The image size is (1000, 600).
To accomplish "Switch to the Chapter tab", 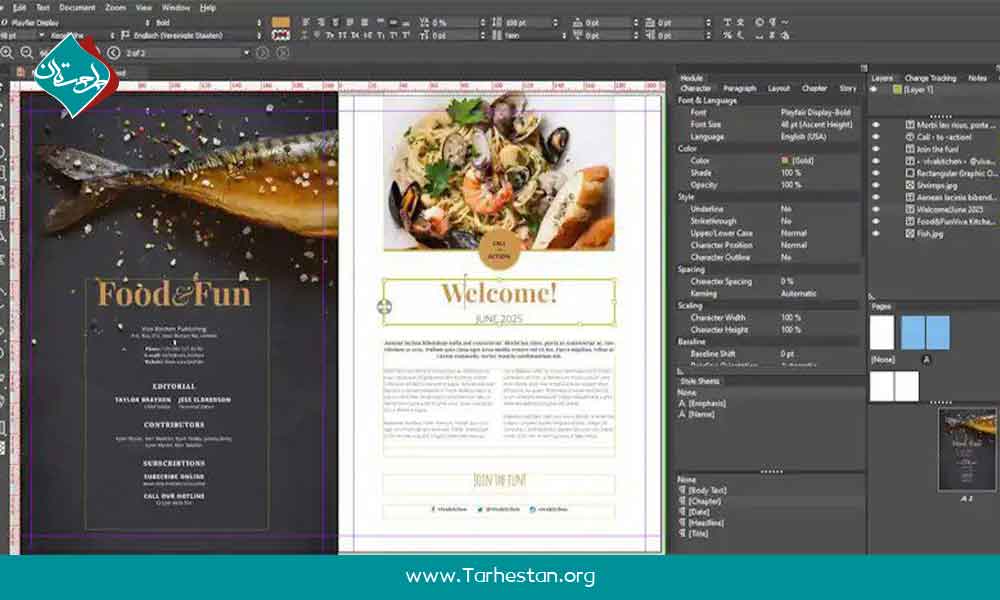I will click(x=814, y=89).
